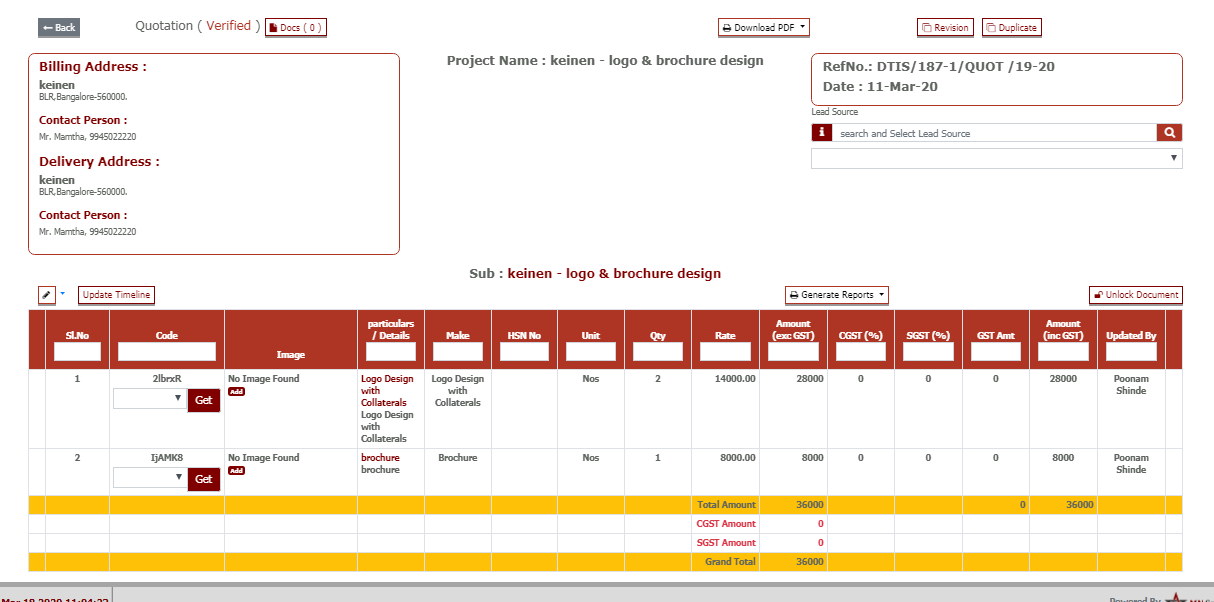Click SGST Amount label

[x=726, y=543]
